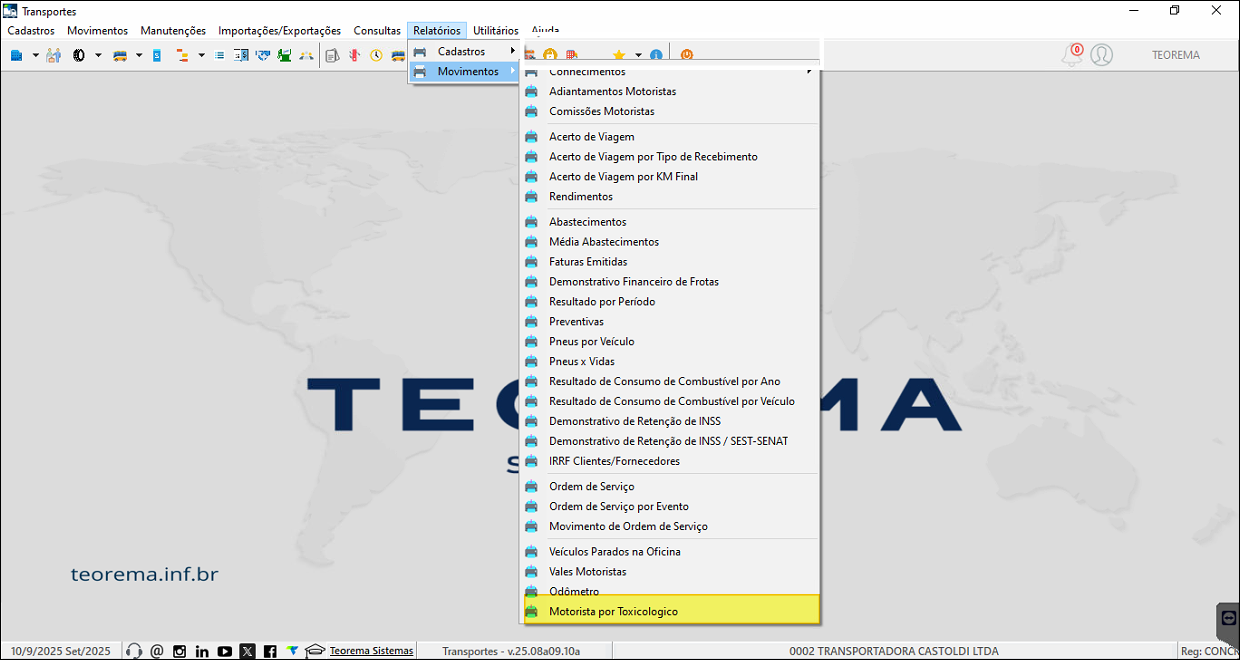
Task: Follow the Teorema Sistemas link
Action: 371,651
